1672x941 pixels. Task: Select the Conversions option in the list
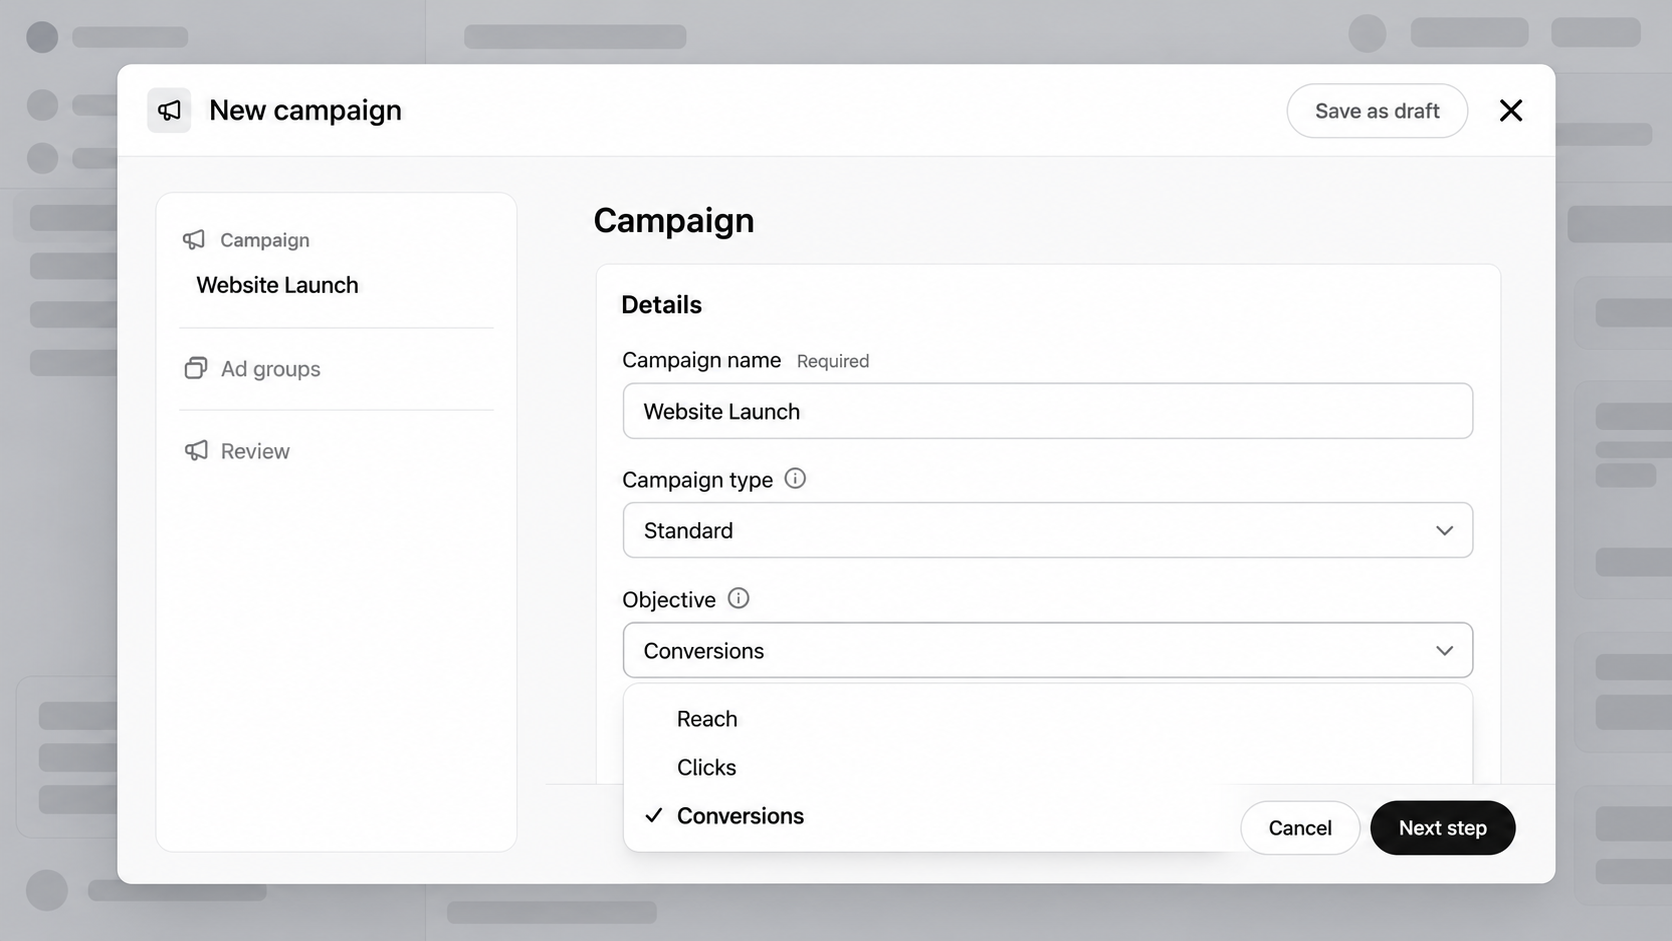coord(740,816)
